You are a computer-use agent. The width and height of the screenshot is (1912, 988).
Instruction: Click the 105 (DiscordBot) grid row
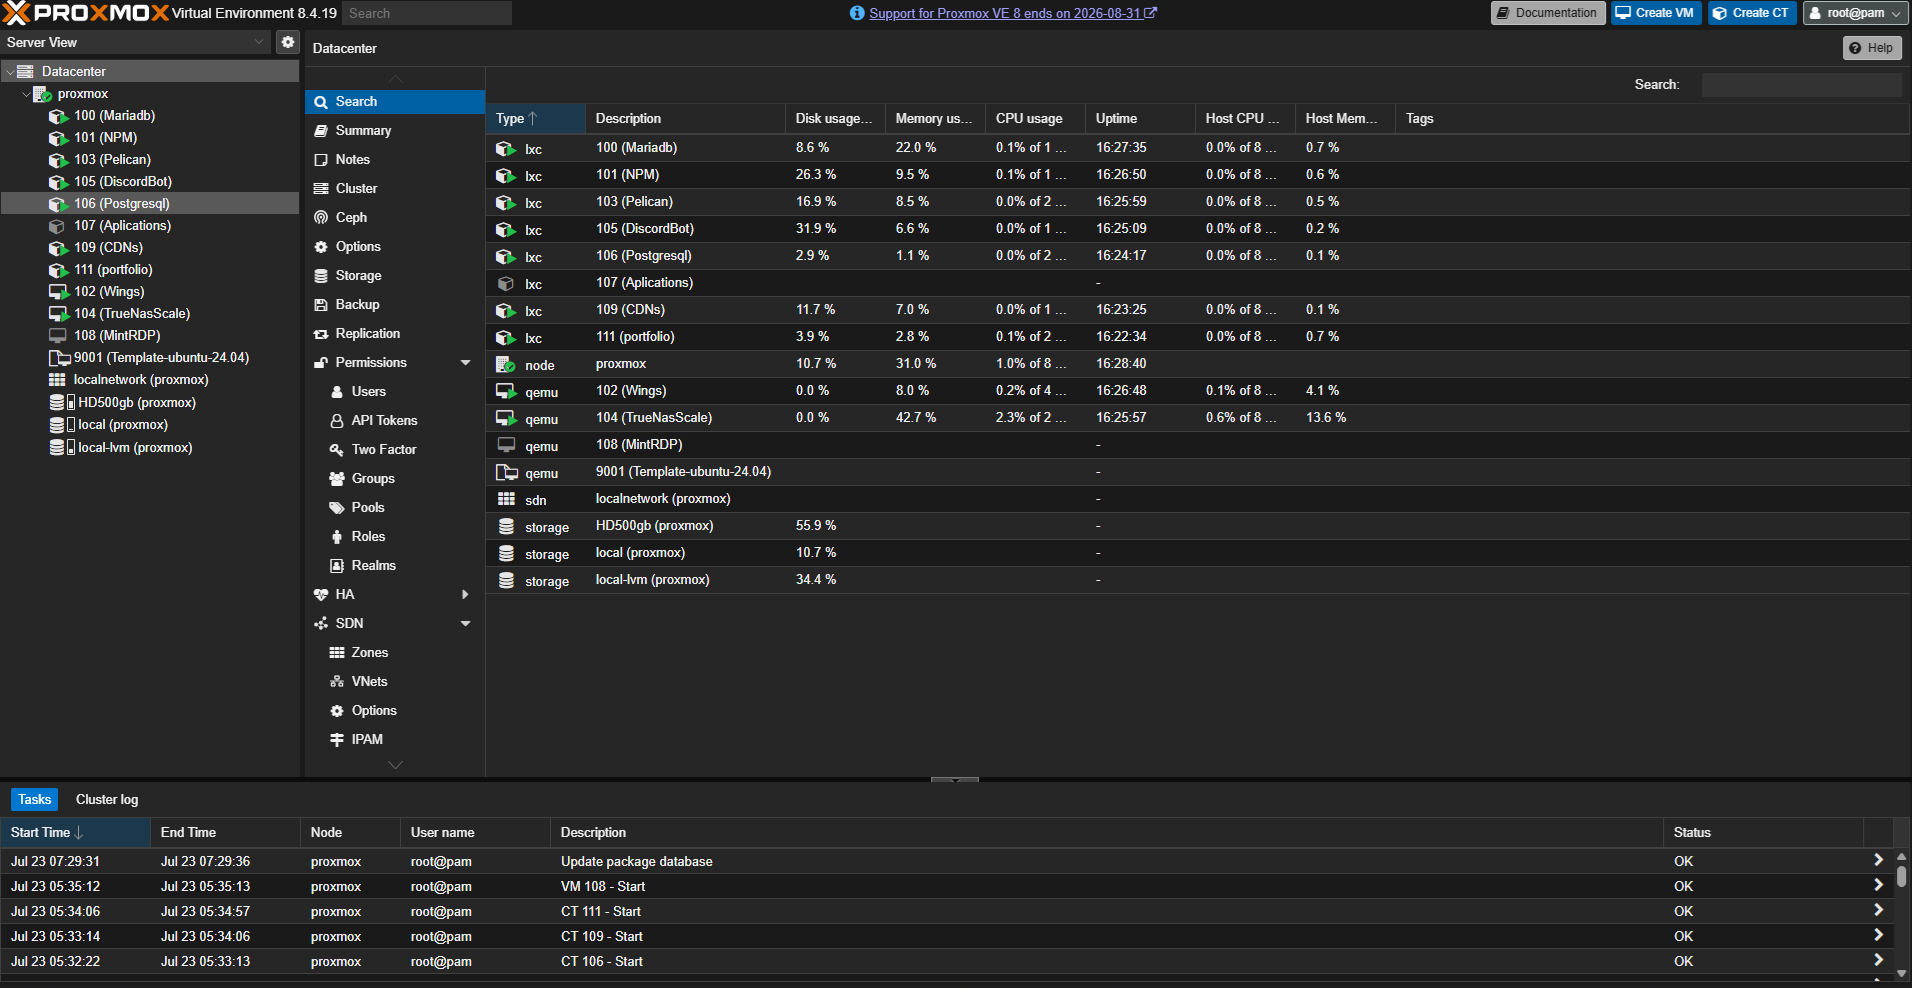click(1198, 229)
